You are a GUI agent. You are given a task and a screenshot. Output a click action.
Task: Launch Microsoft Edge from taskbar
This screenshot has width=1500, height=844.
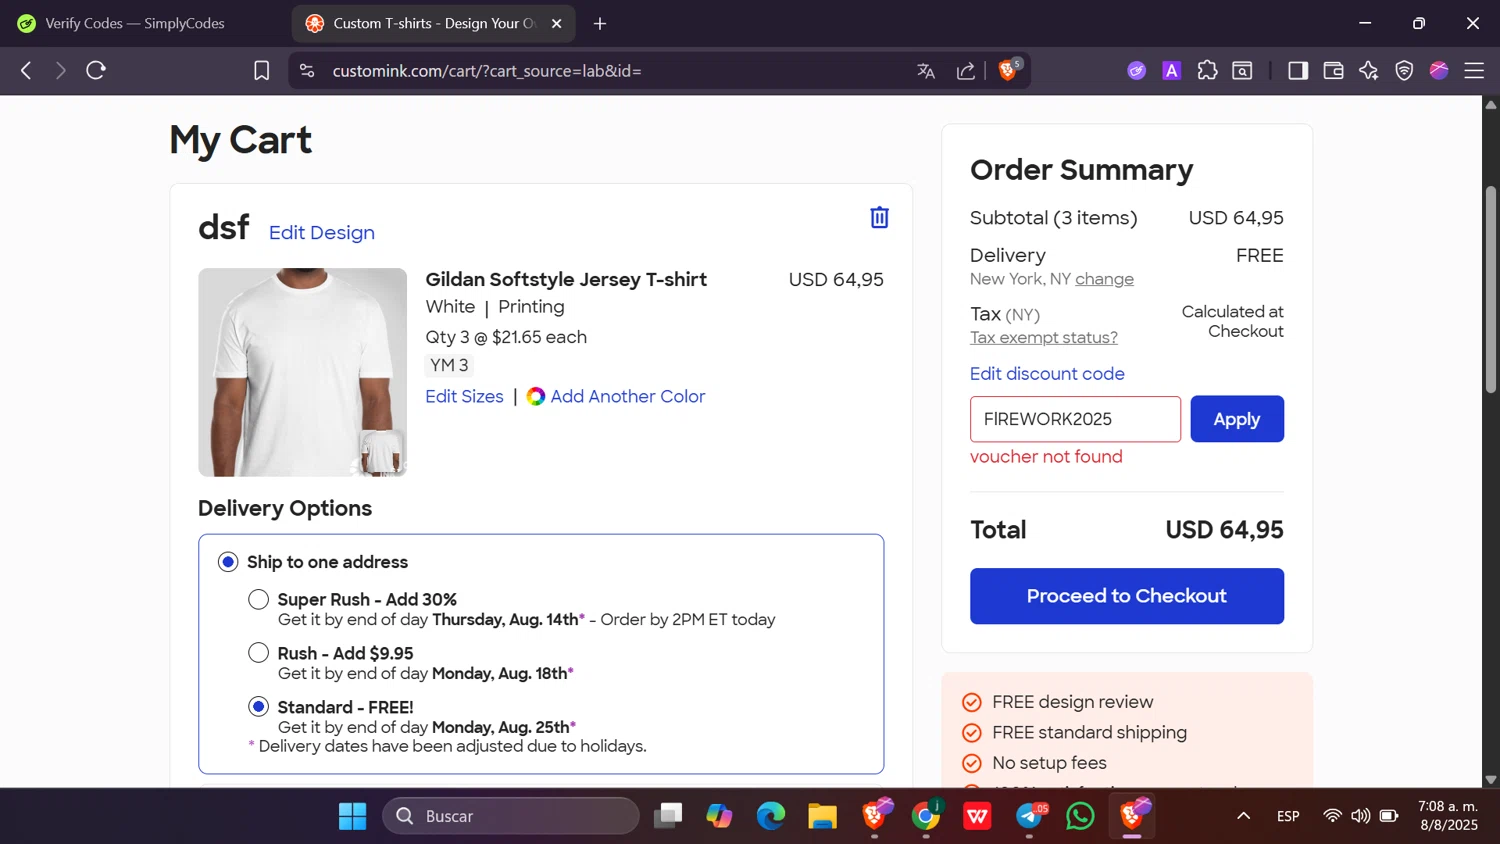click(771, 816)
